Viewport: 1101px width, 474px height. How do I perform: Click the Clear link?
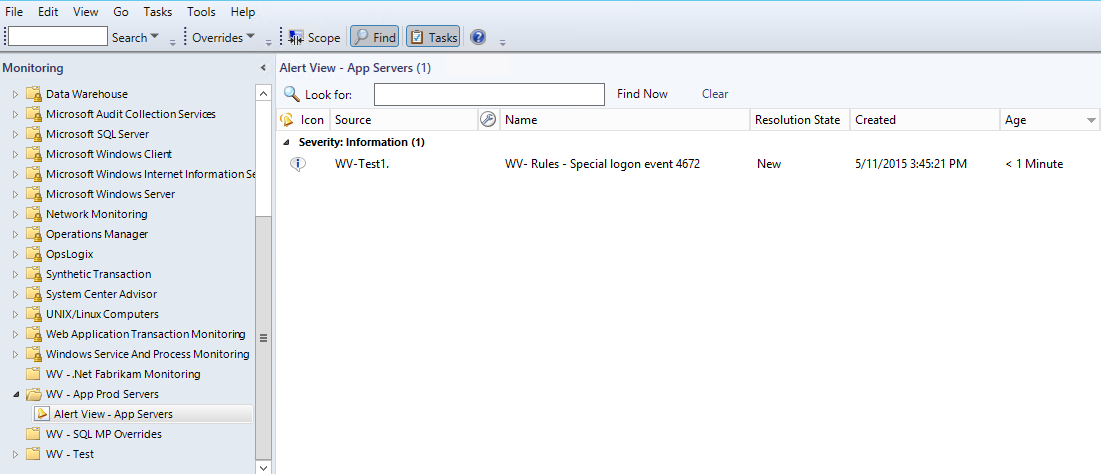click(715, 94)
